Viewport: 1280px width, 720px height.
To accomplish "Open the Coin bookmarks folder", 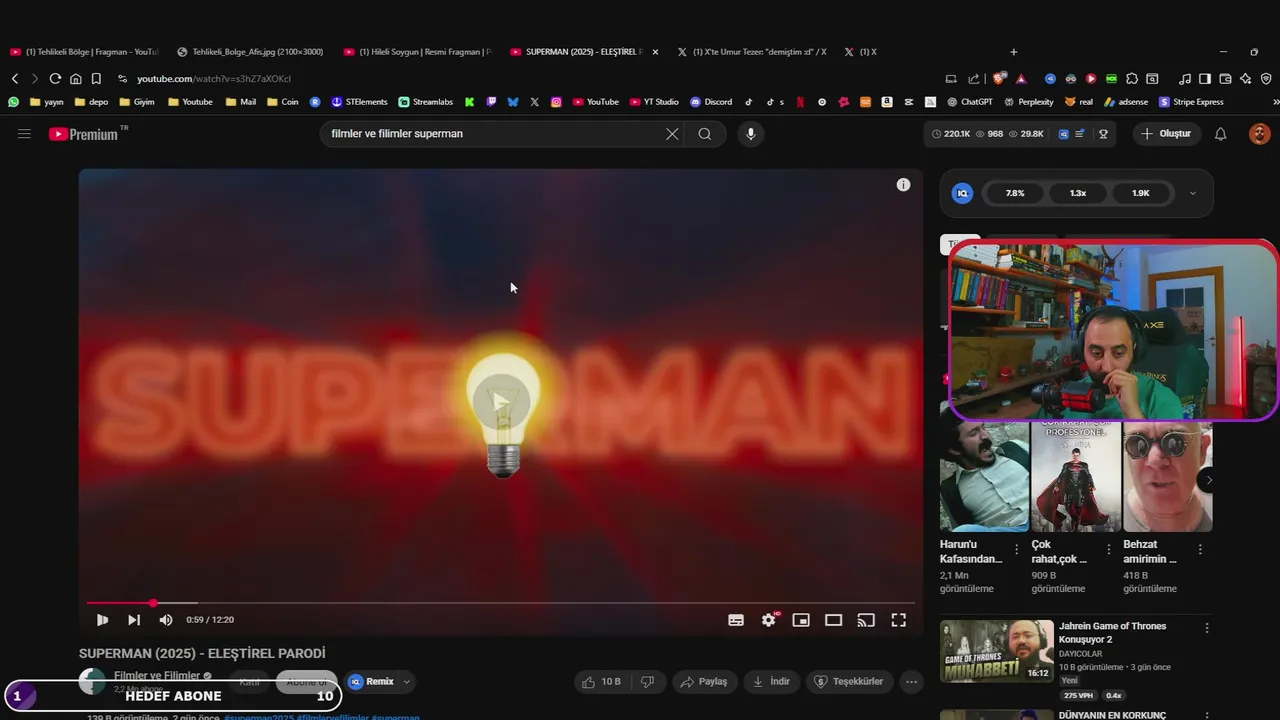I will coord(282,102).
